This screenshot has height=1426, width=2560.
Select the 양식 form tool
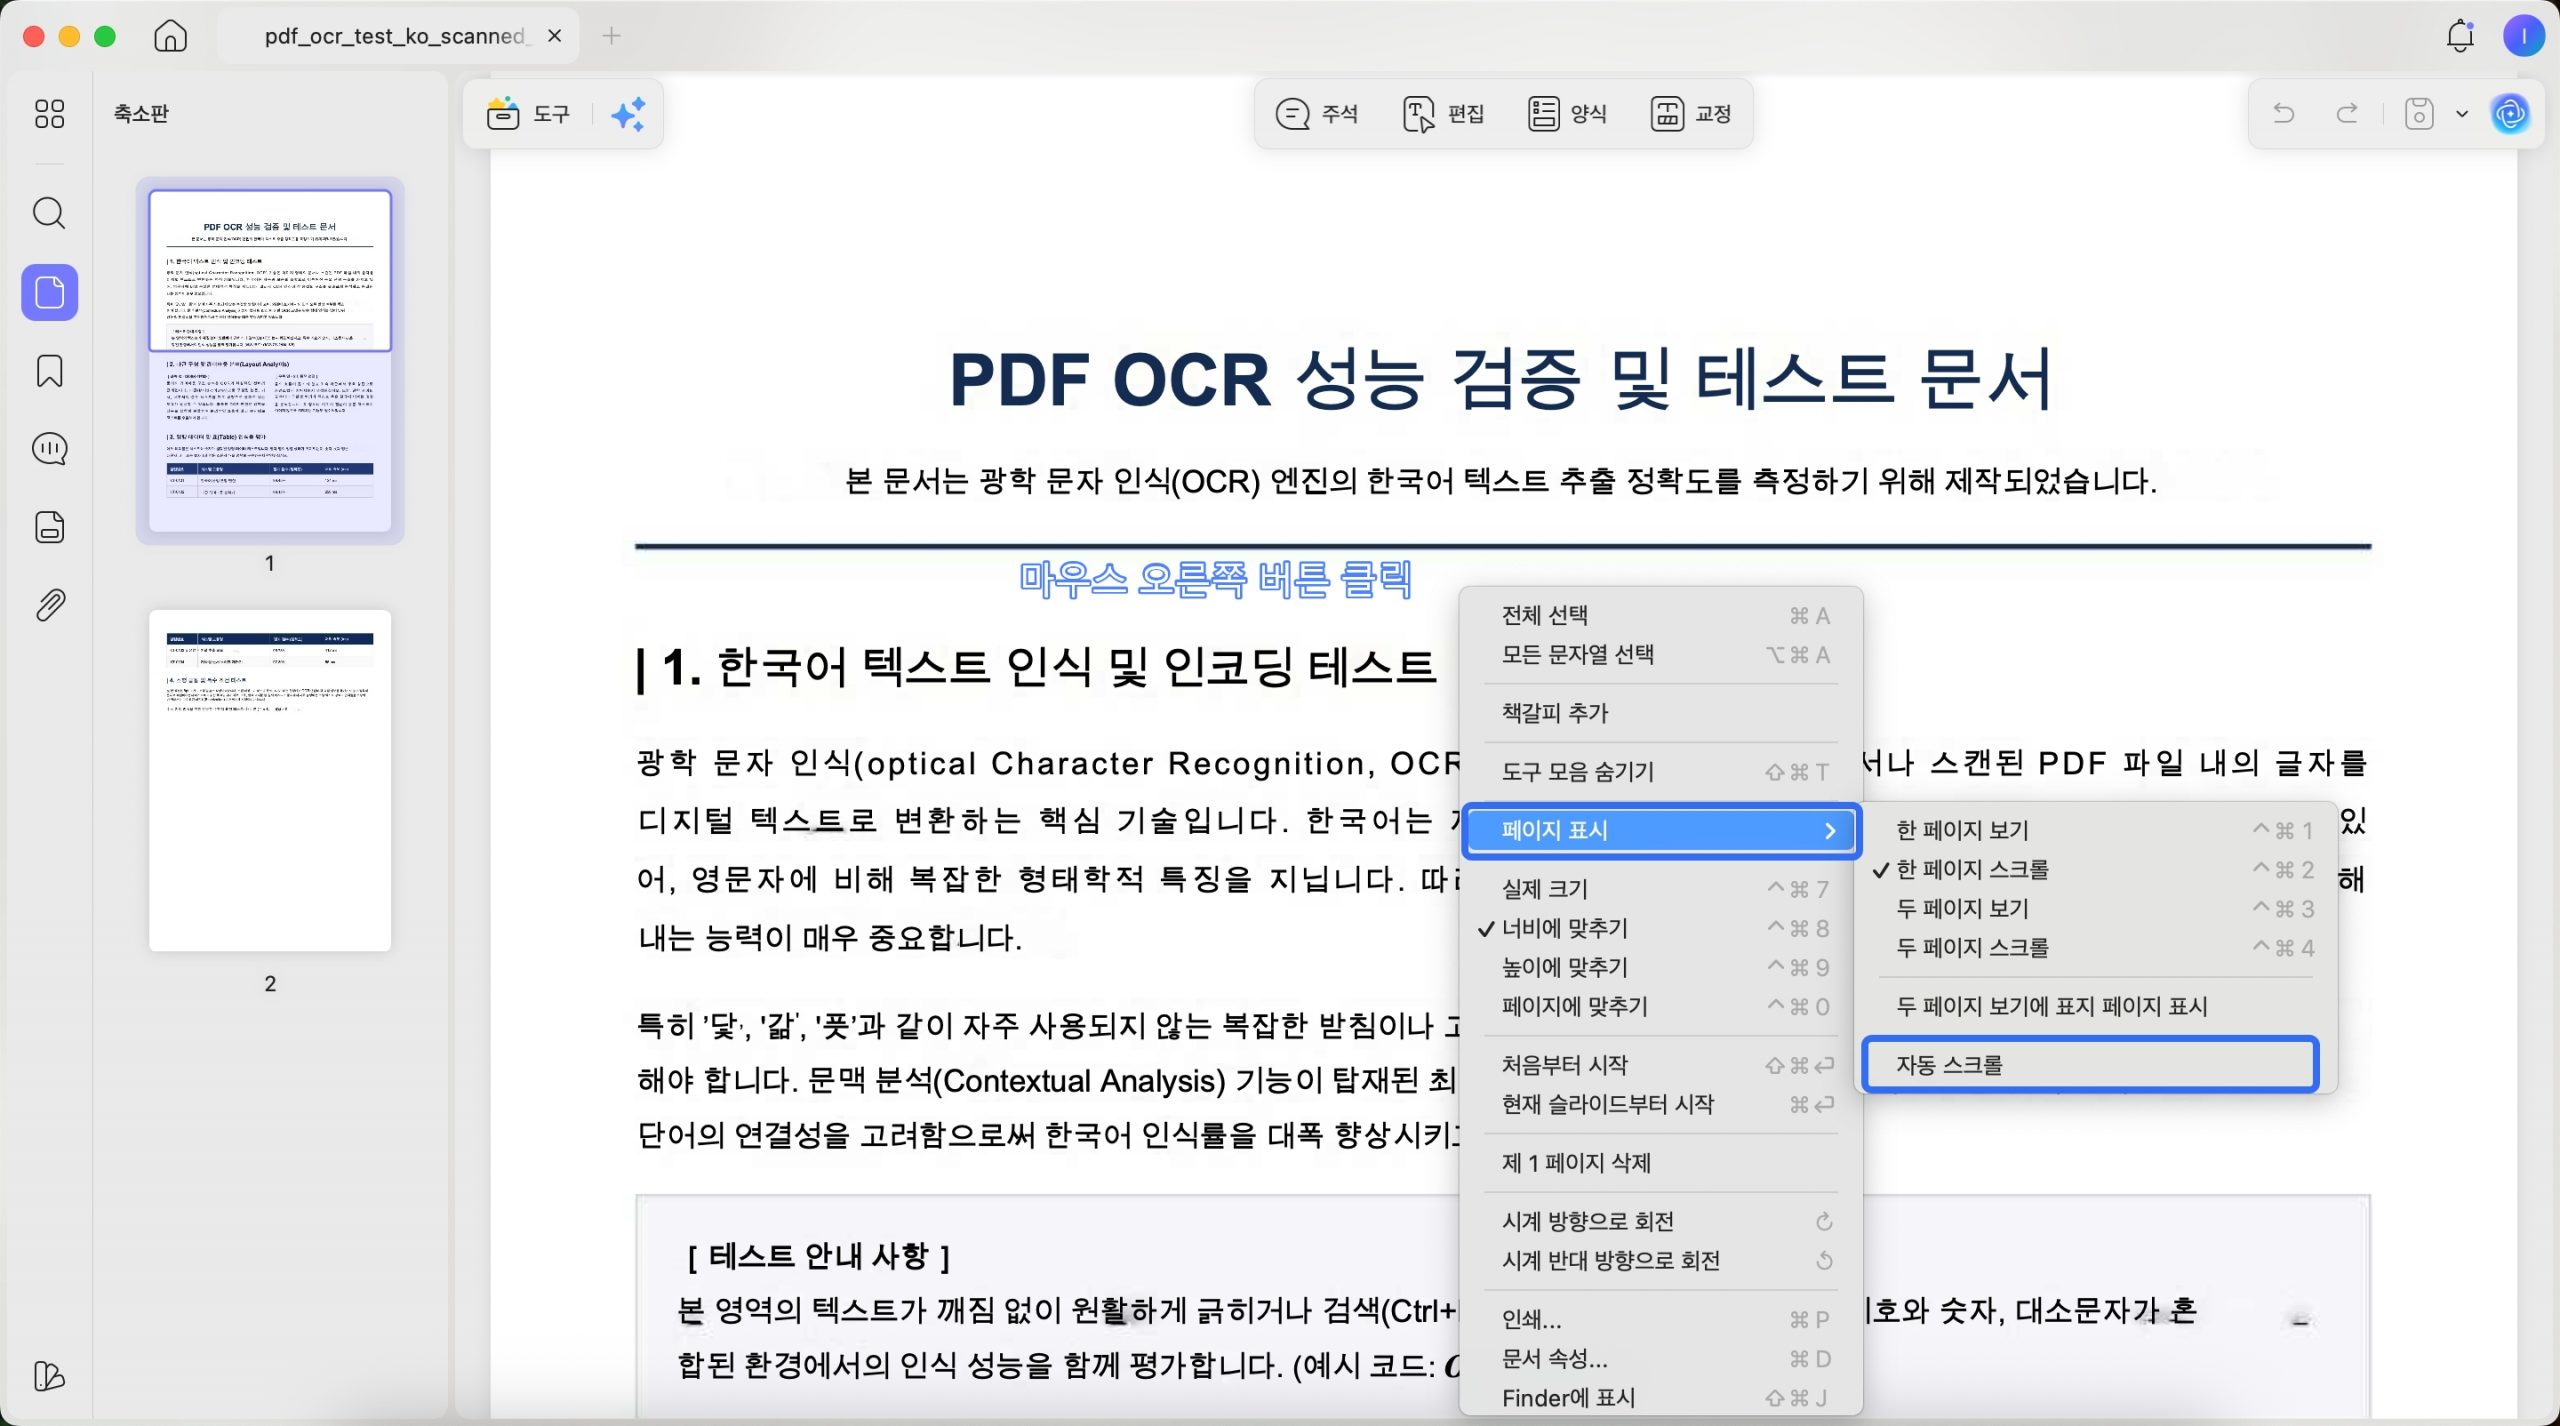tap(1567, 114)
